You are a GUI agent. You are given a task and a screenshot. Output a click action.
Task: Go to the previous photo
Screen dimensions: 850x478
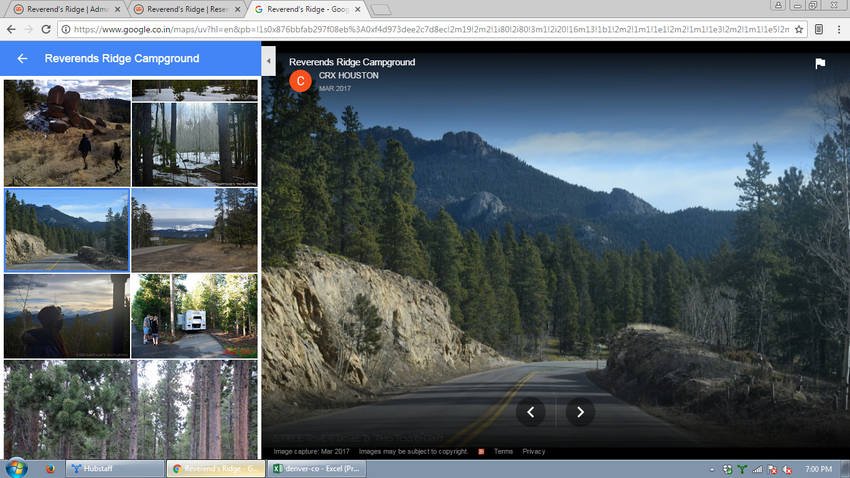(x=531, y=411)
